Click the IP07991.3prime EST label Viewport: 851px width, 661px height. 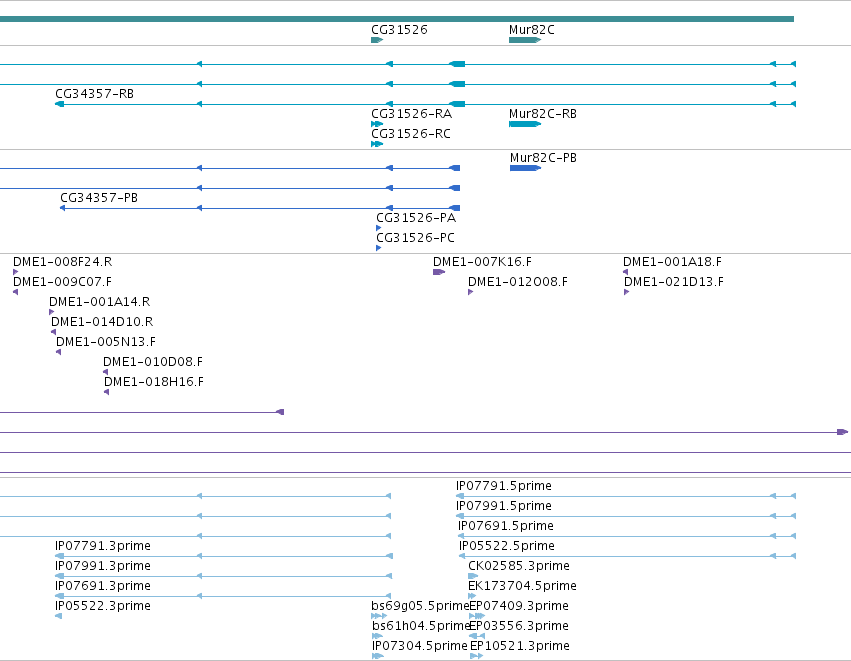pos(103,567)
